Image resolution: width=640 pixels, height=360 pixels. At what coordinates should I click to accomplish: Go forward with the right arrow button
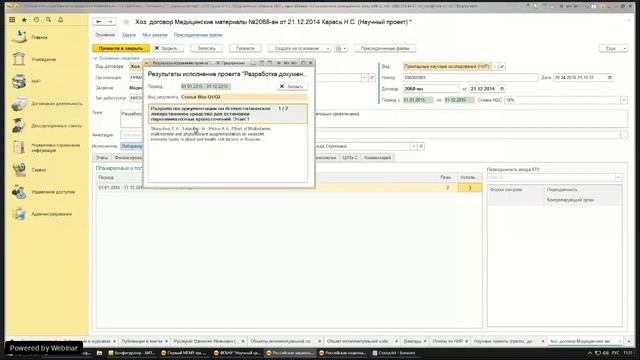[110, 22]
